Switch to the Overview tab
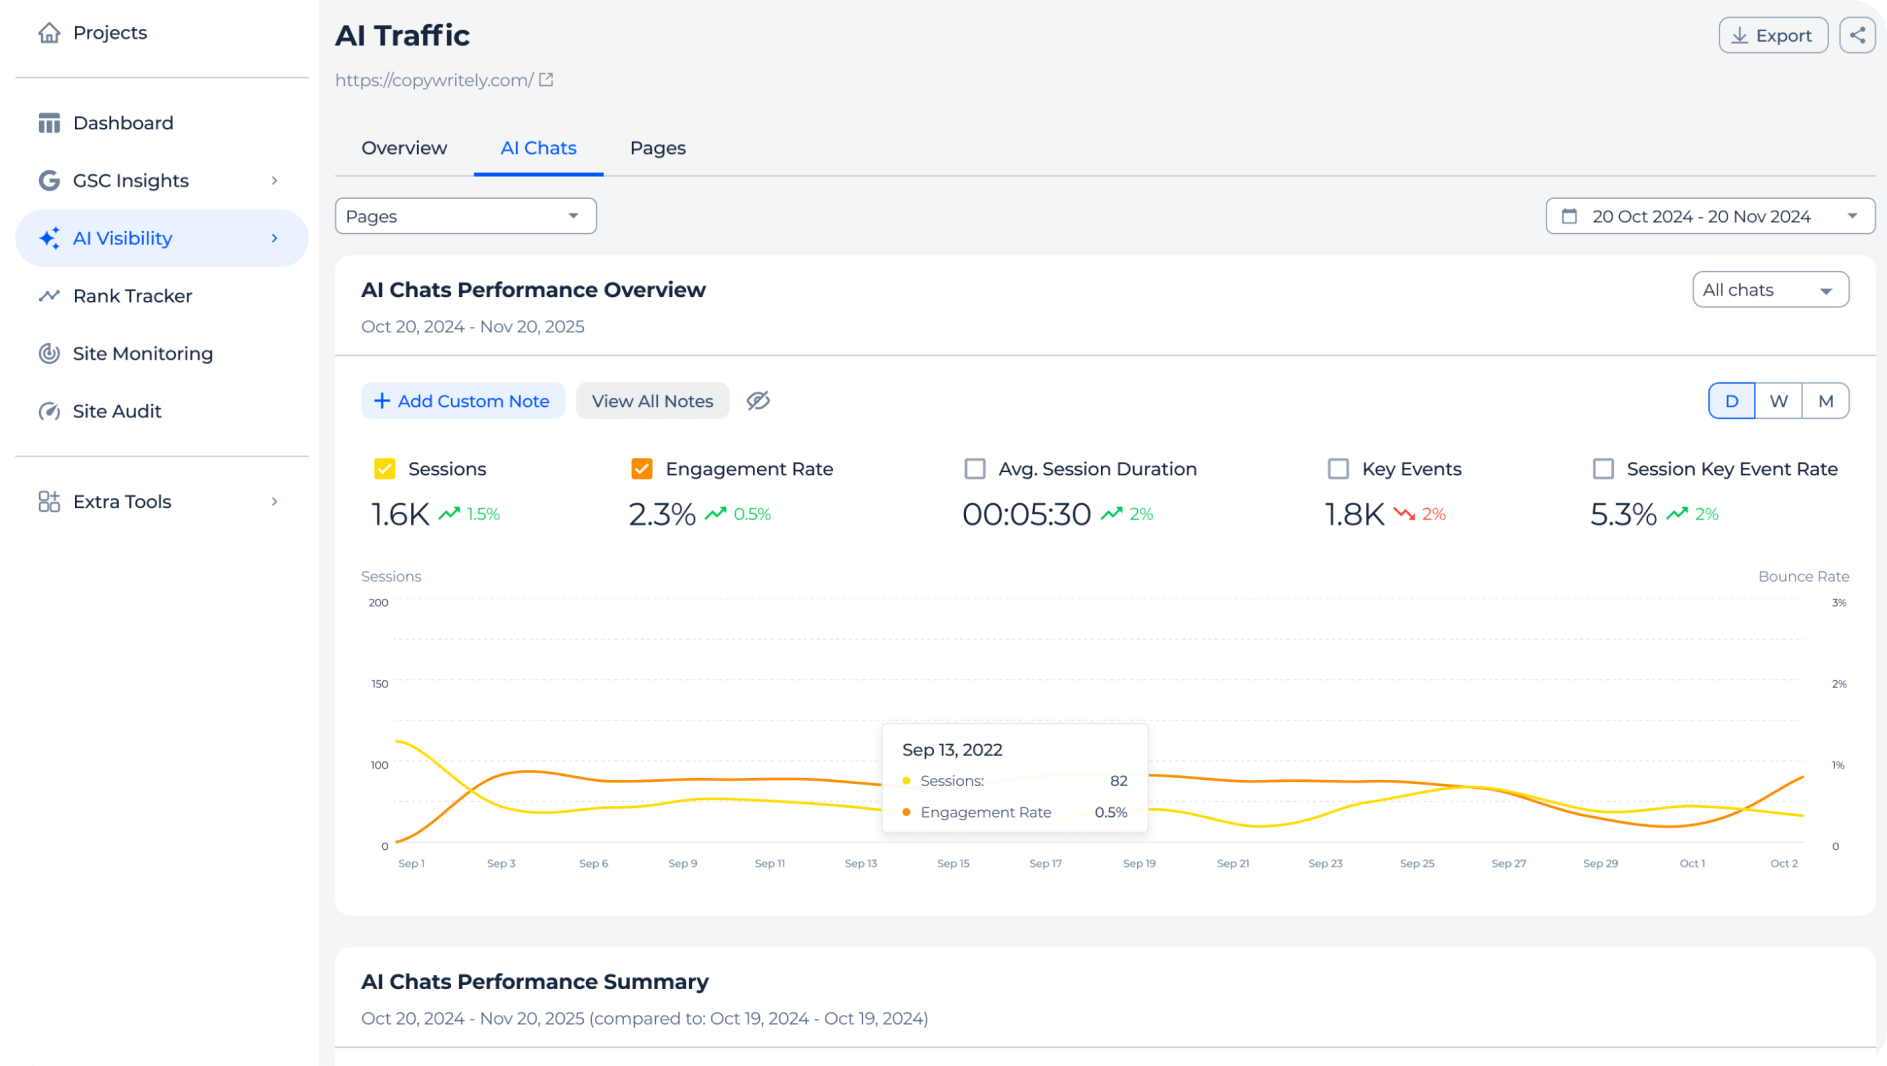1887x1066 pixels. (x=404, y=147)
